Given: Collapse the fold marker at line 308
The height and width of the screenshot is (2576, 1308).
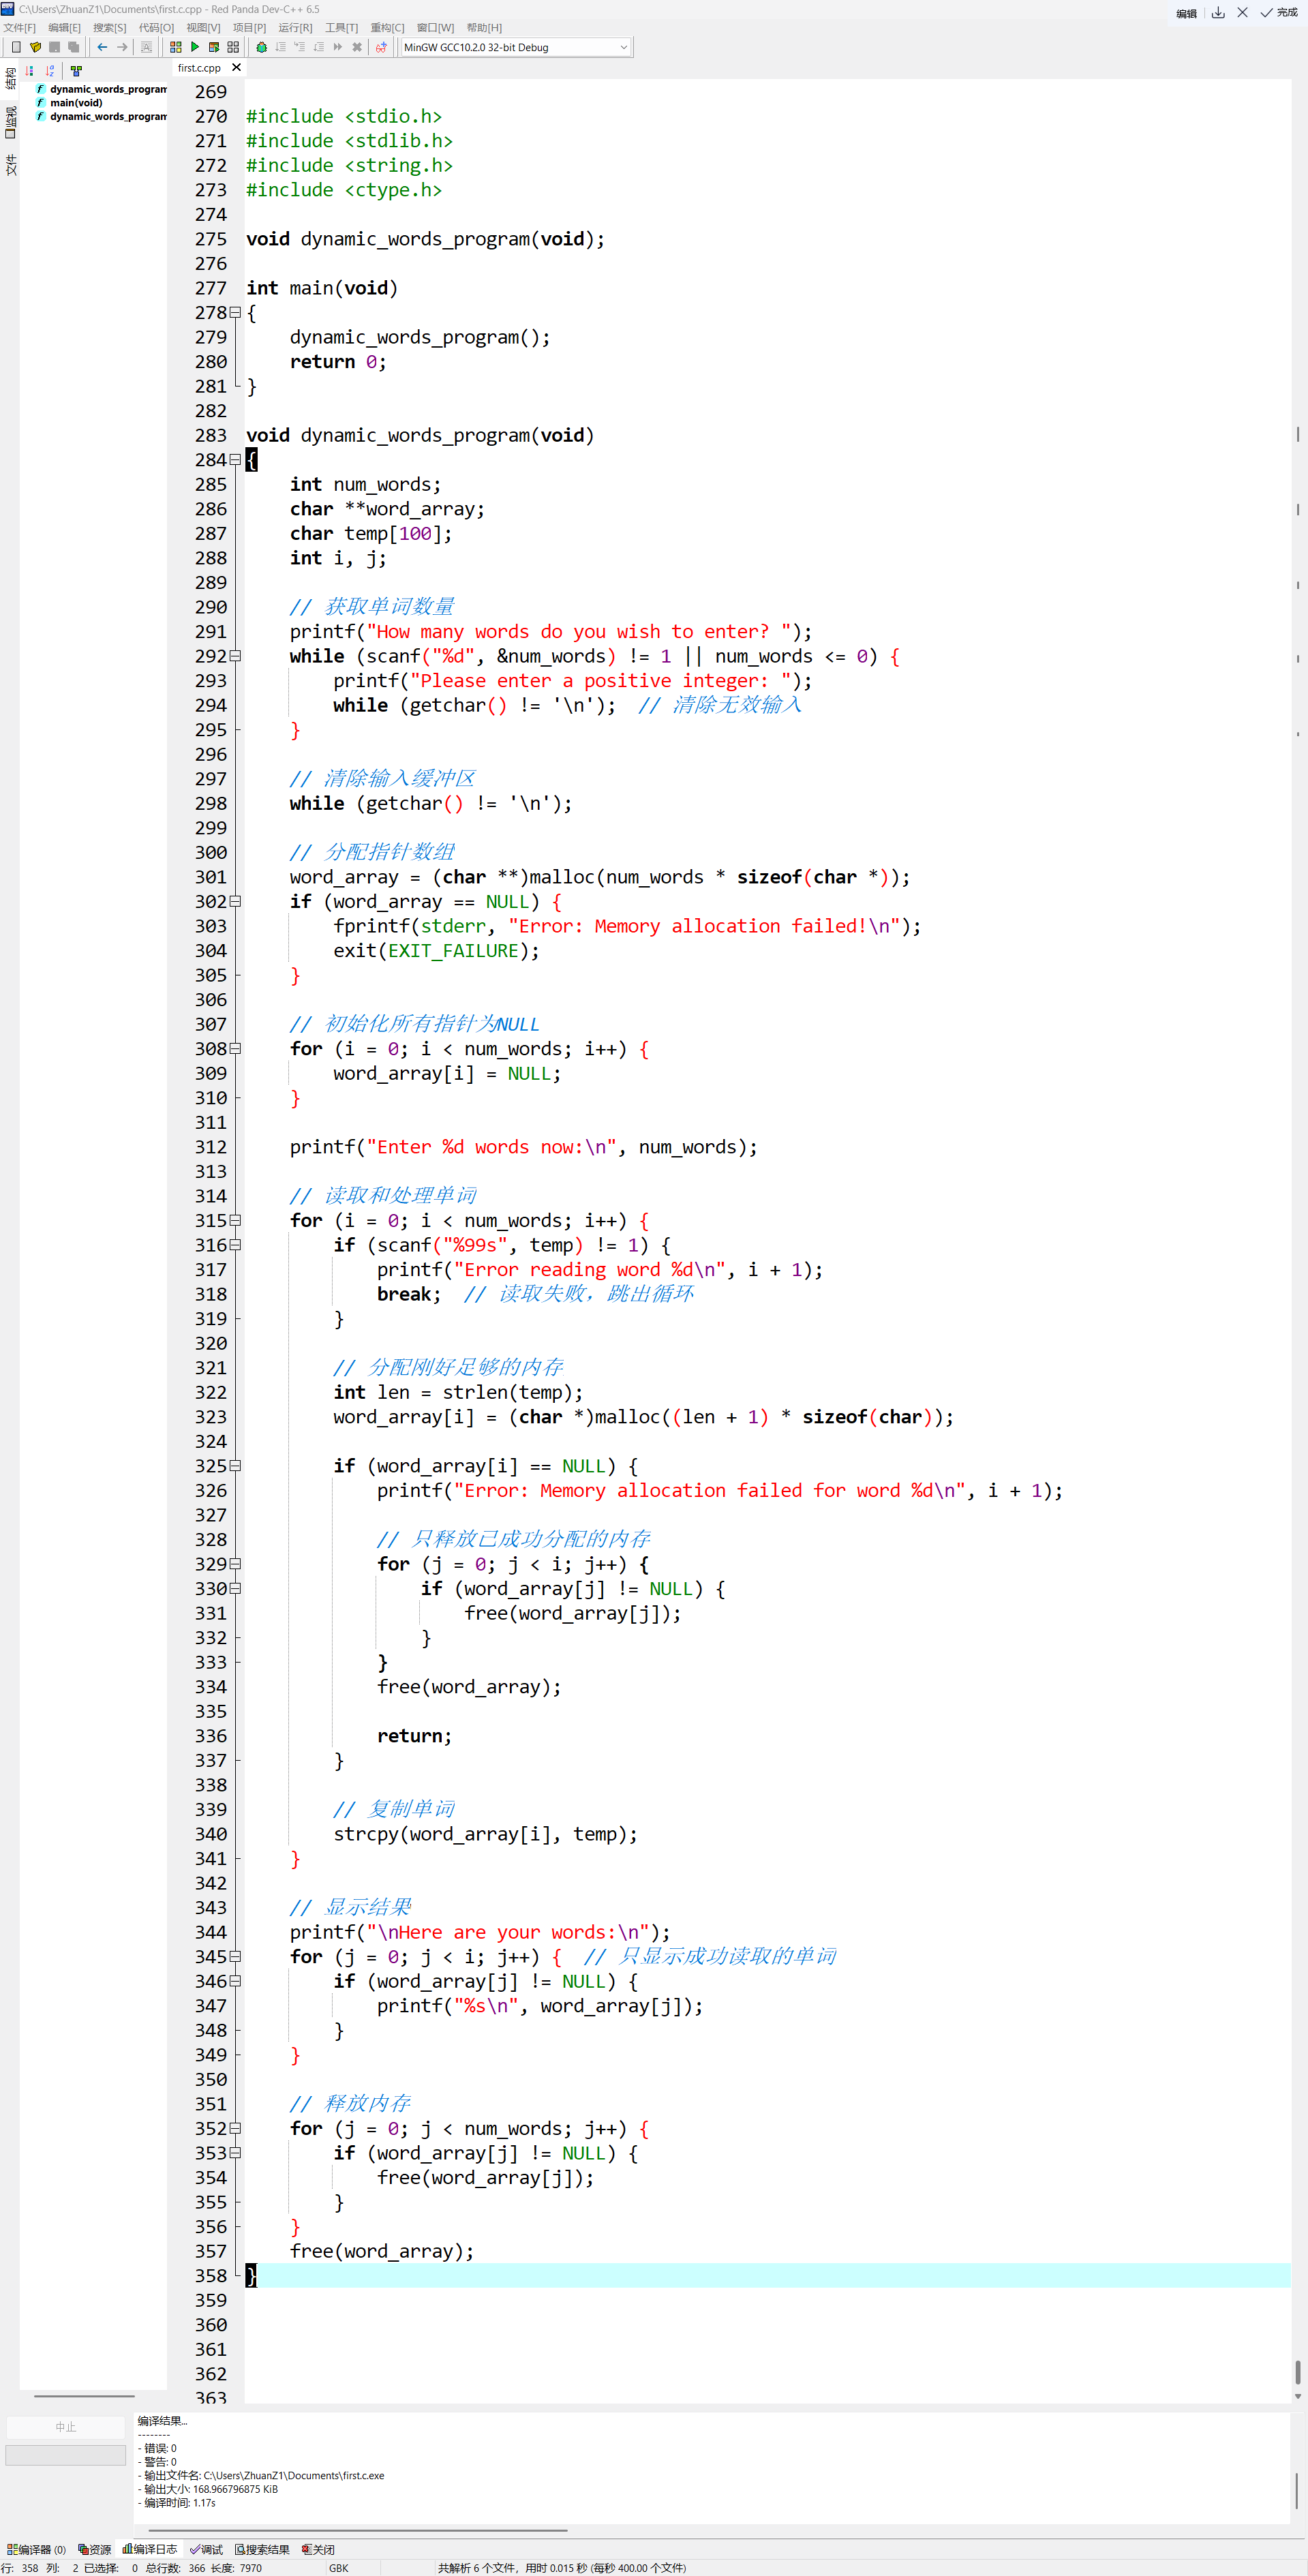Looking at the screenshot, I should (x=235, y=1048).
